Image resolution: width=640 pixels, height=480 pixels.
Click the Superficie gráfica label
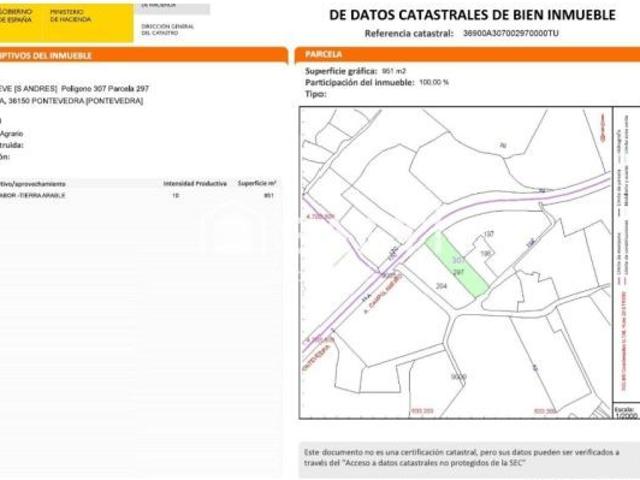341,71
